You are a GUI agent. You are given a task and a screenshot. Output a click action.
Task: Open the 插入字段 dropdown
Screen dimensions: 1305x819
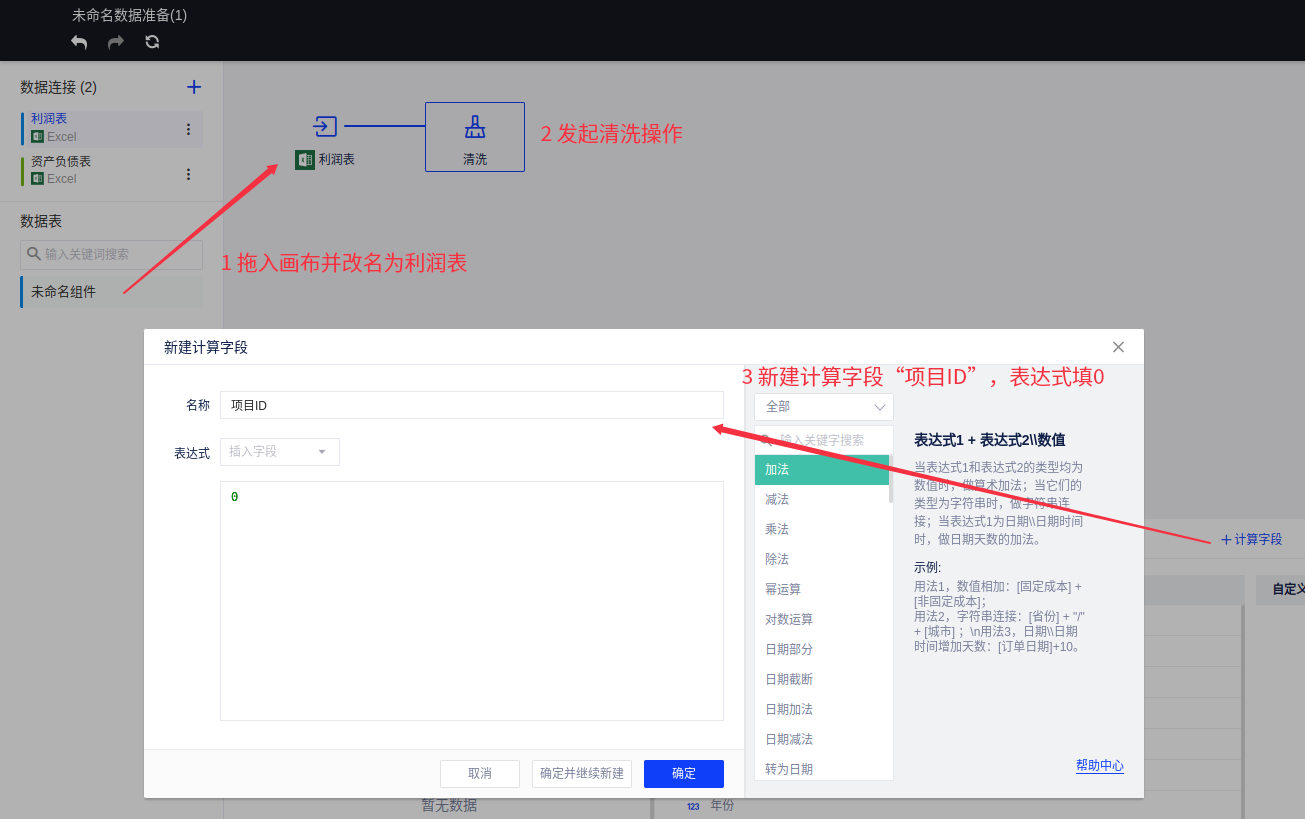point(279,452)
